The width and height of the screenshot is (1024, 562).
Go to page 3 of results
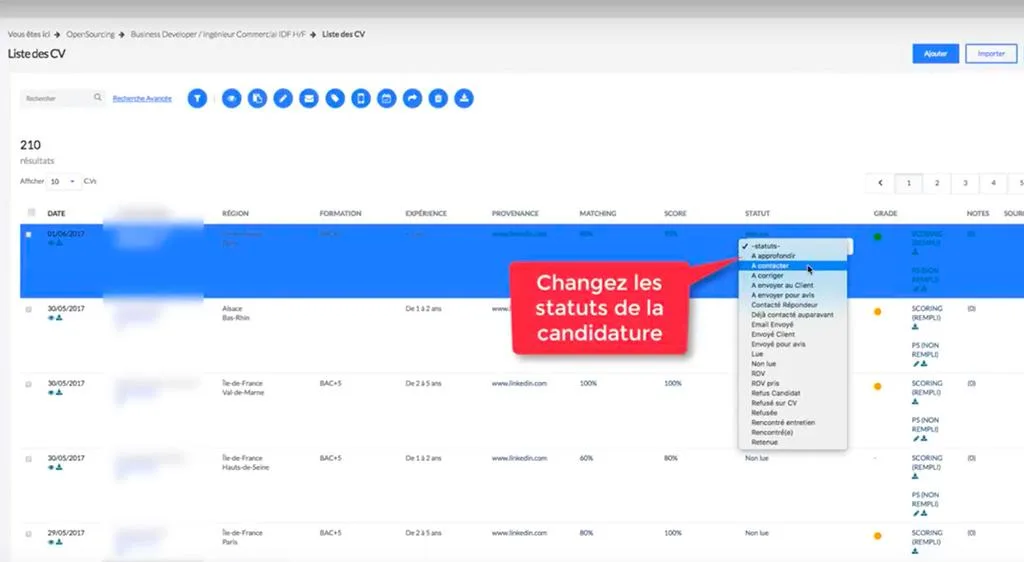pos(965,183)
